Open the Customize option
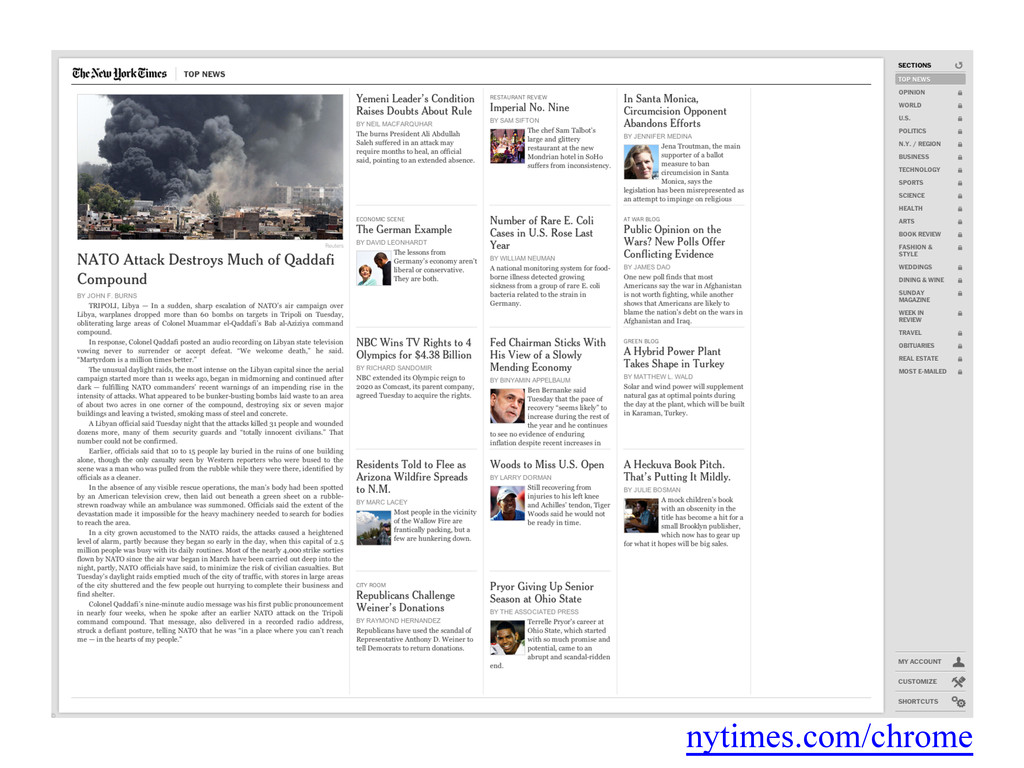The width and height of the screenshot is (1024, 768). click(x=917, y=682)
